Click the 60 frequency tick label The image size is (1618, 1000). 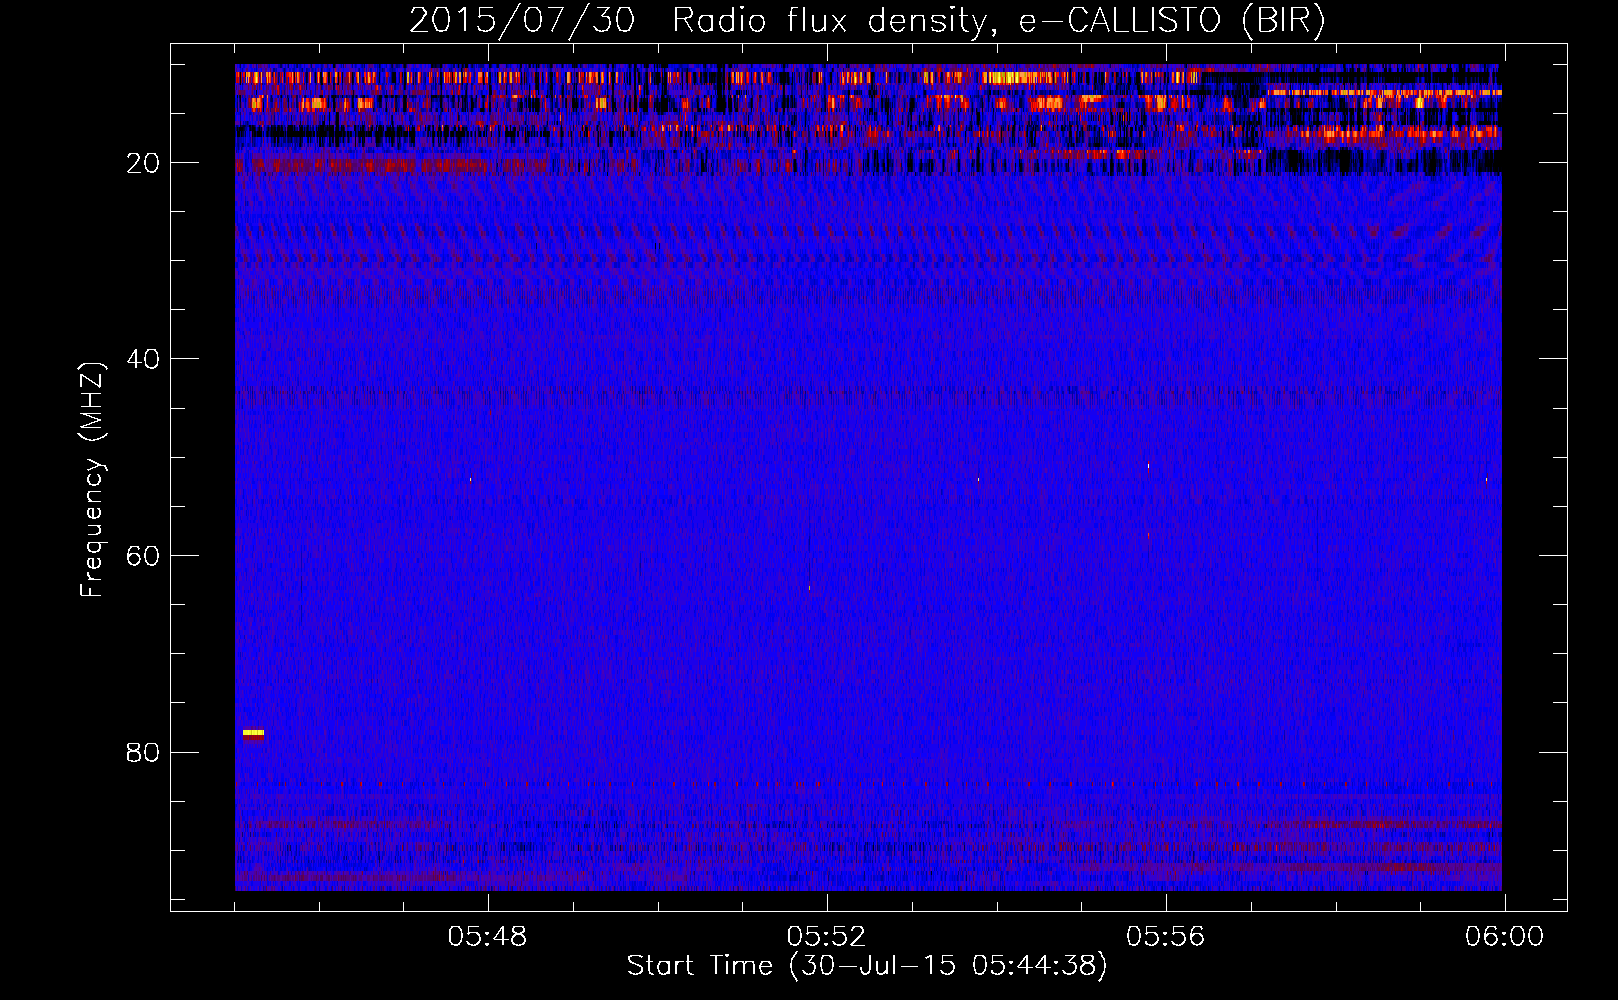(x=144, y=556)
